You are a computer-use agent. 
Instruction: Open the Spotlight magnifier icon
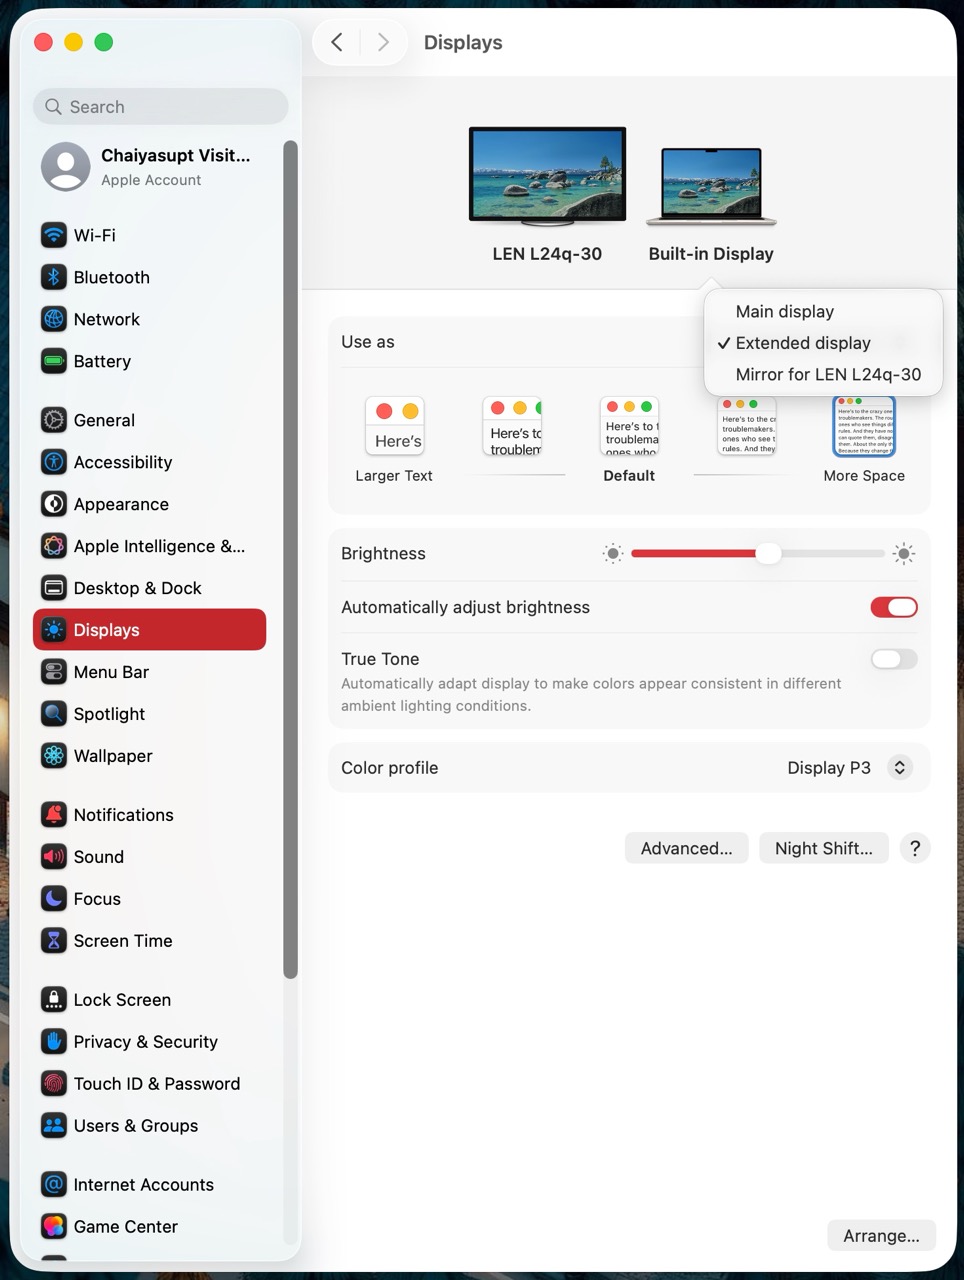(x=54, y=714)
